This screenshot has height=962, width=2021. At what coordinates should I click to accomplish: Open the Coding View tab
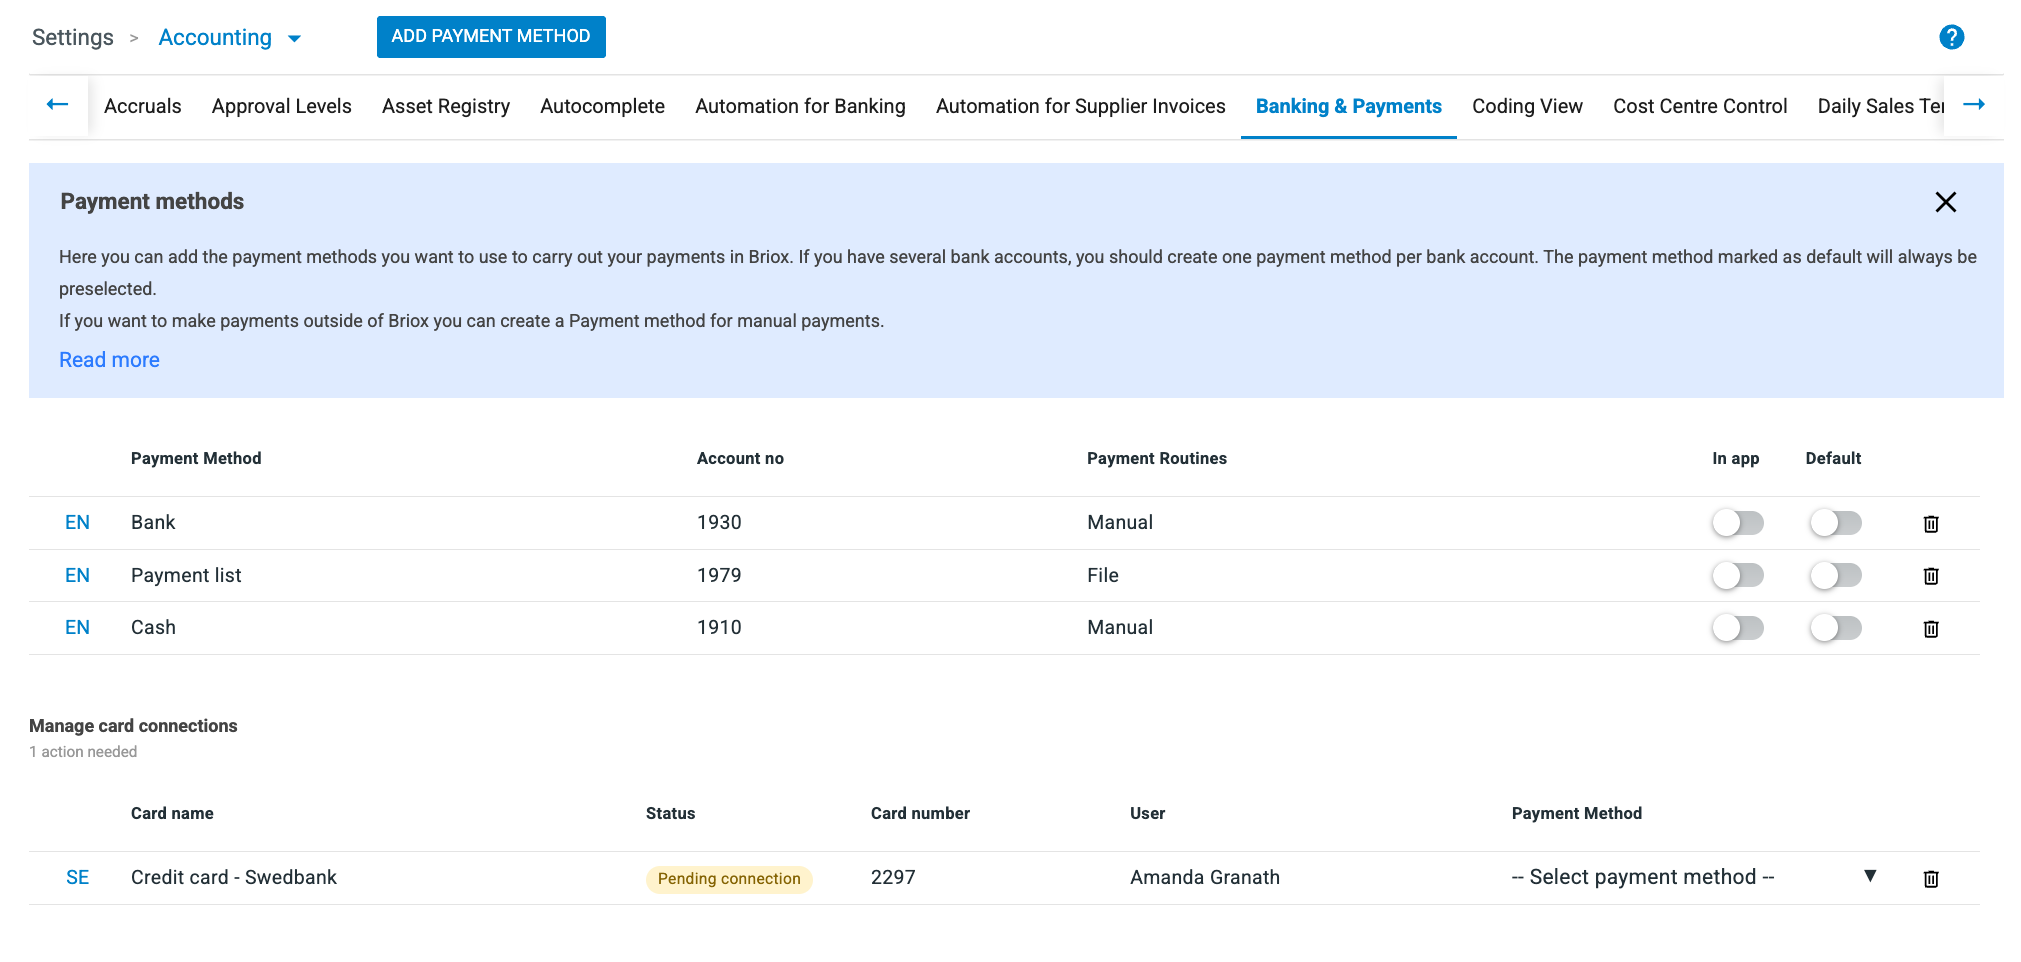[x=1526, y=106]
